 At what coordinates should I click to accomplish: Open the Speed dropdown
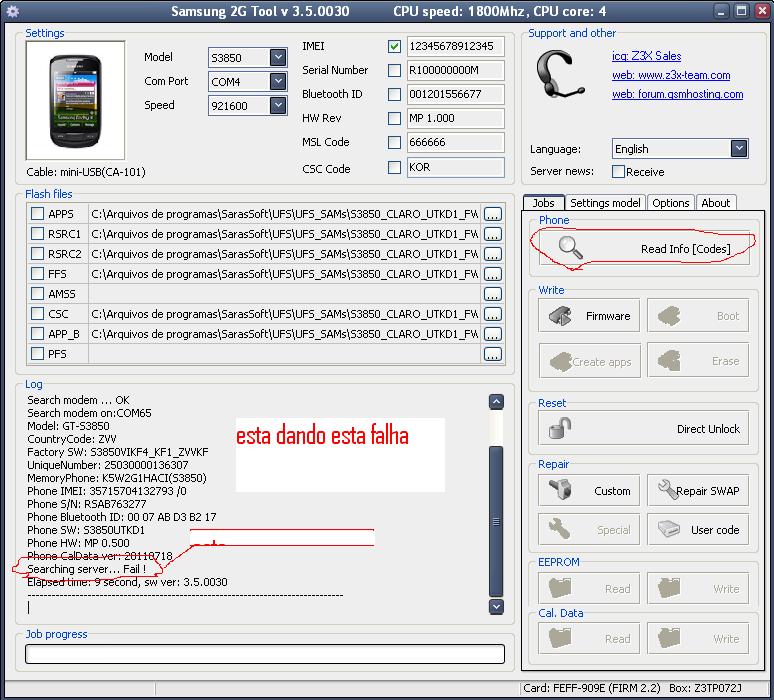click(x=278, y=105)
